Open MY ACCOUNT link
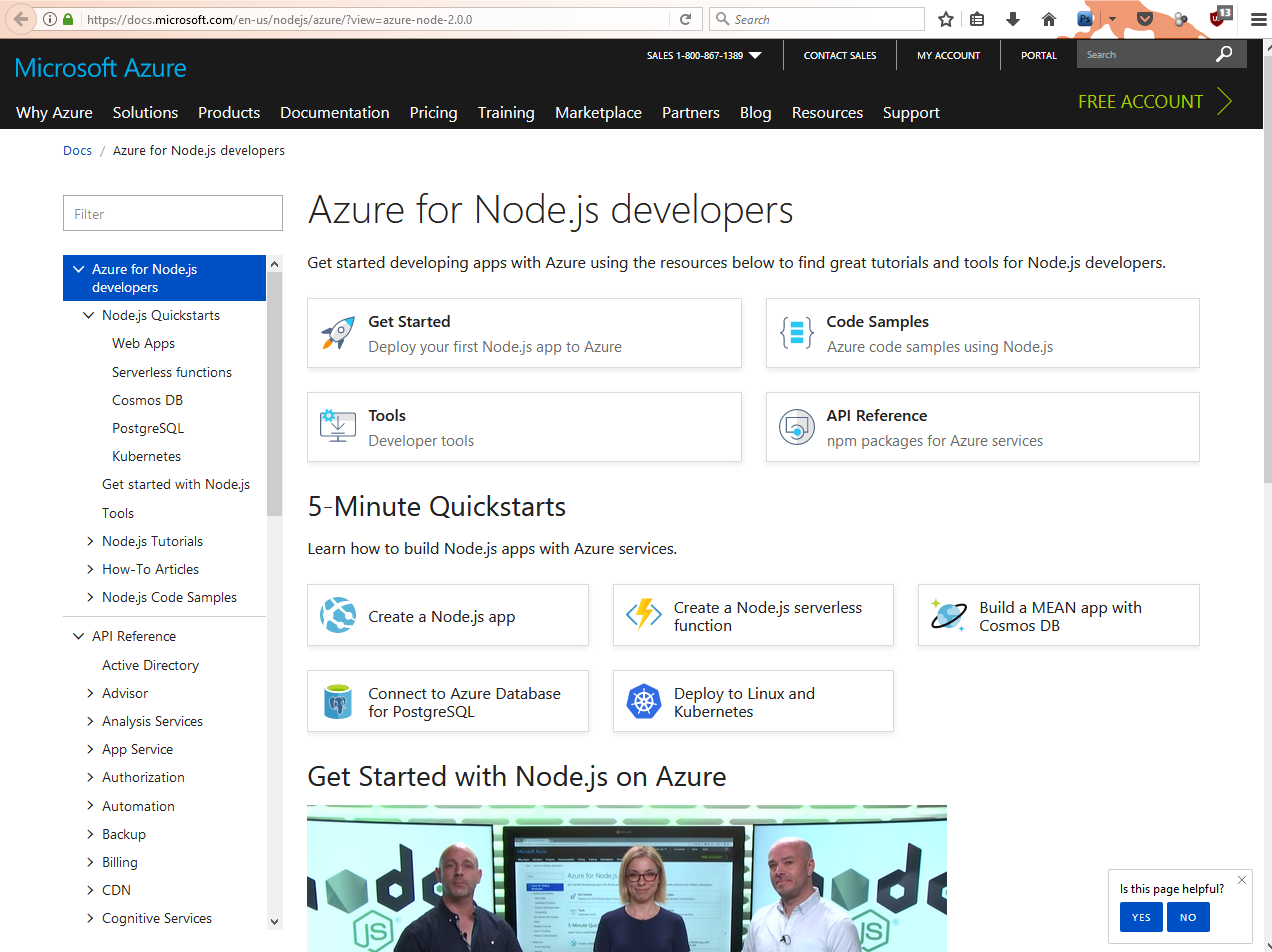 948,56
